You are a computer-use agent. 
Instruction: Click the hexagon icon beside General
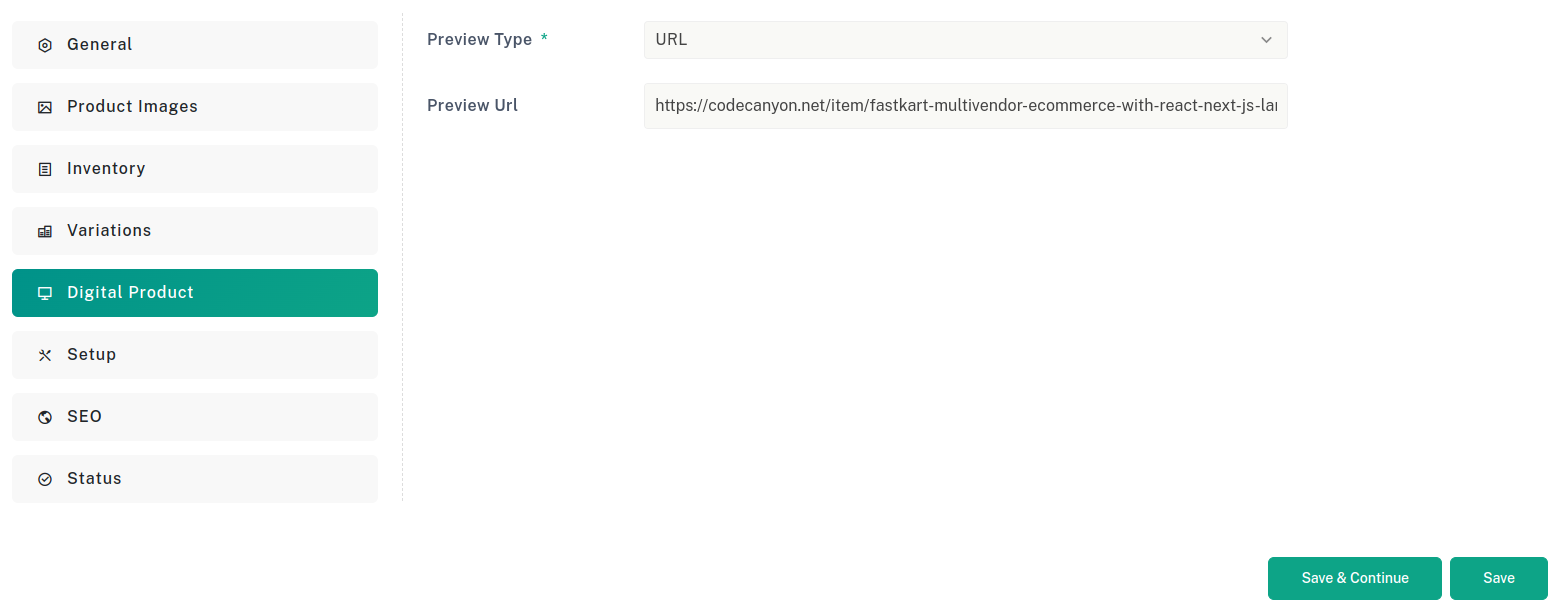click(44, 45)
